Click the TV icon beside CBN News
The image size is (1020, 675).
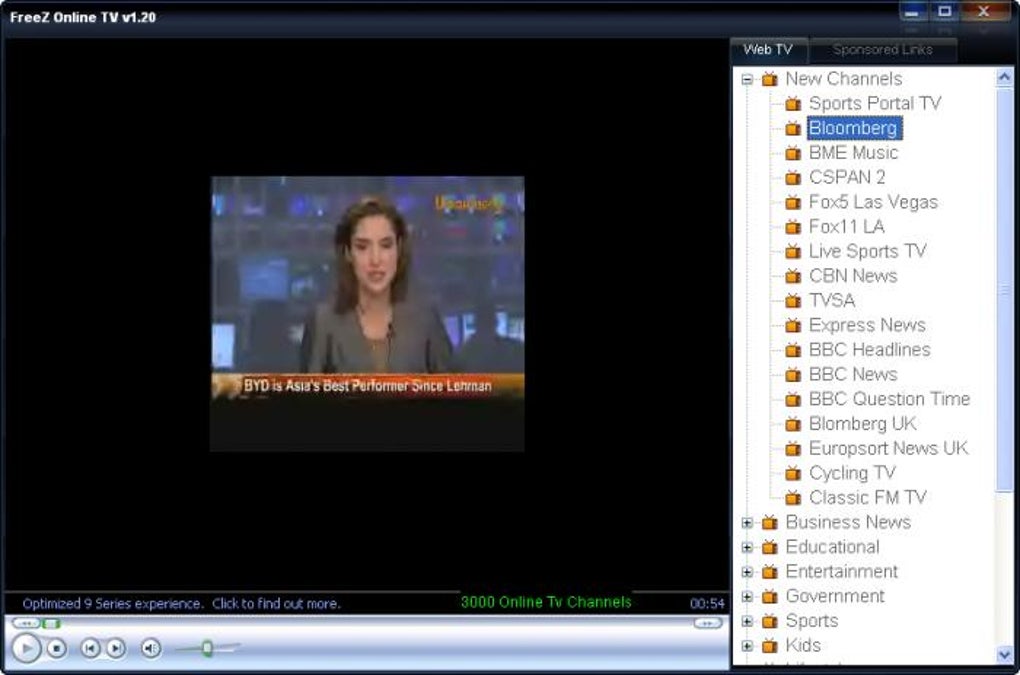(793, 276)
